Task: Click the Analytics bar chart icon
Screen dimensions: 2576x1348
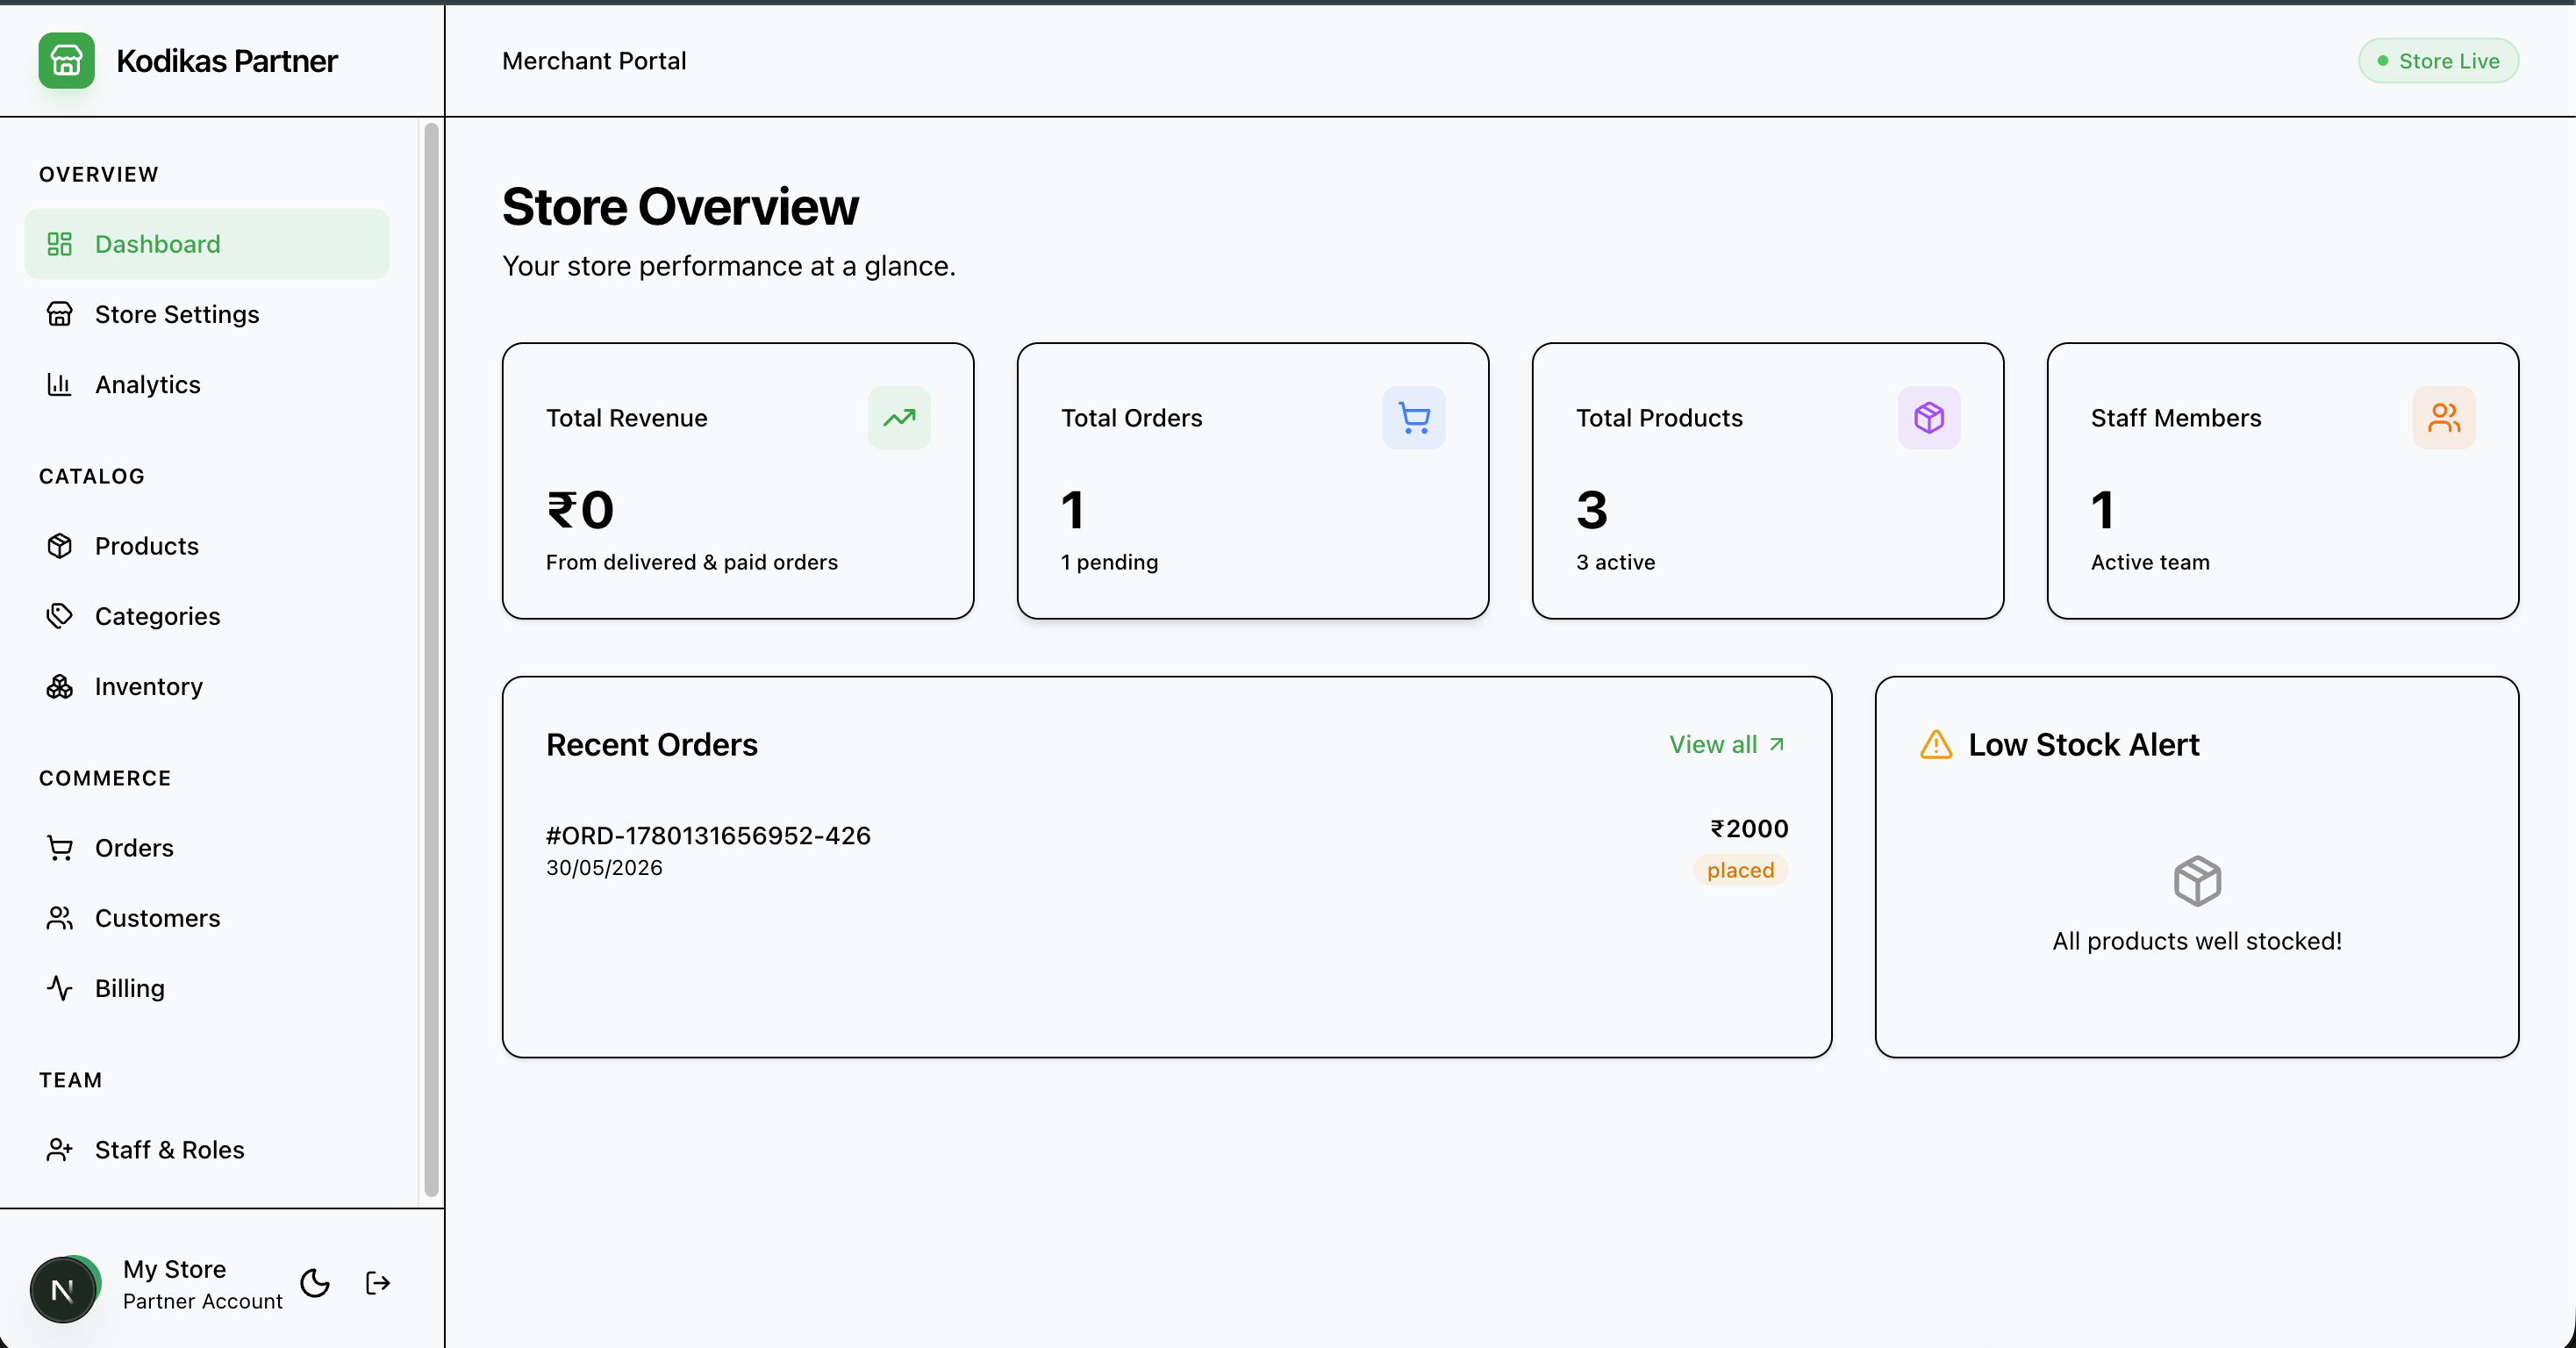Action: (x=60, y=384)
